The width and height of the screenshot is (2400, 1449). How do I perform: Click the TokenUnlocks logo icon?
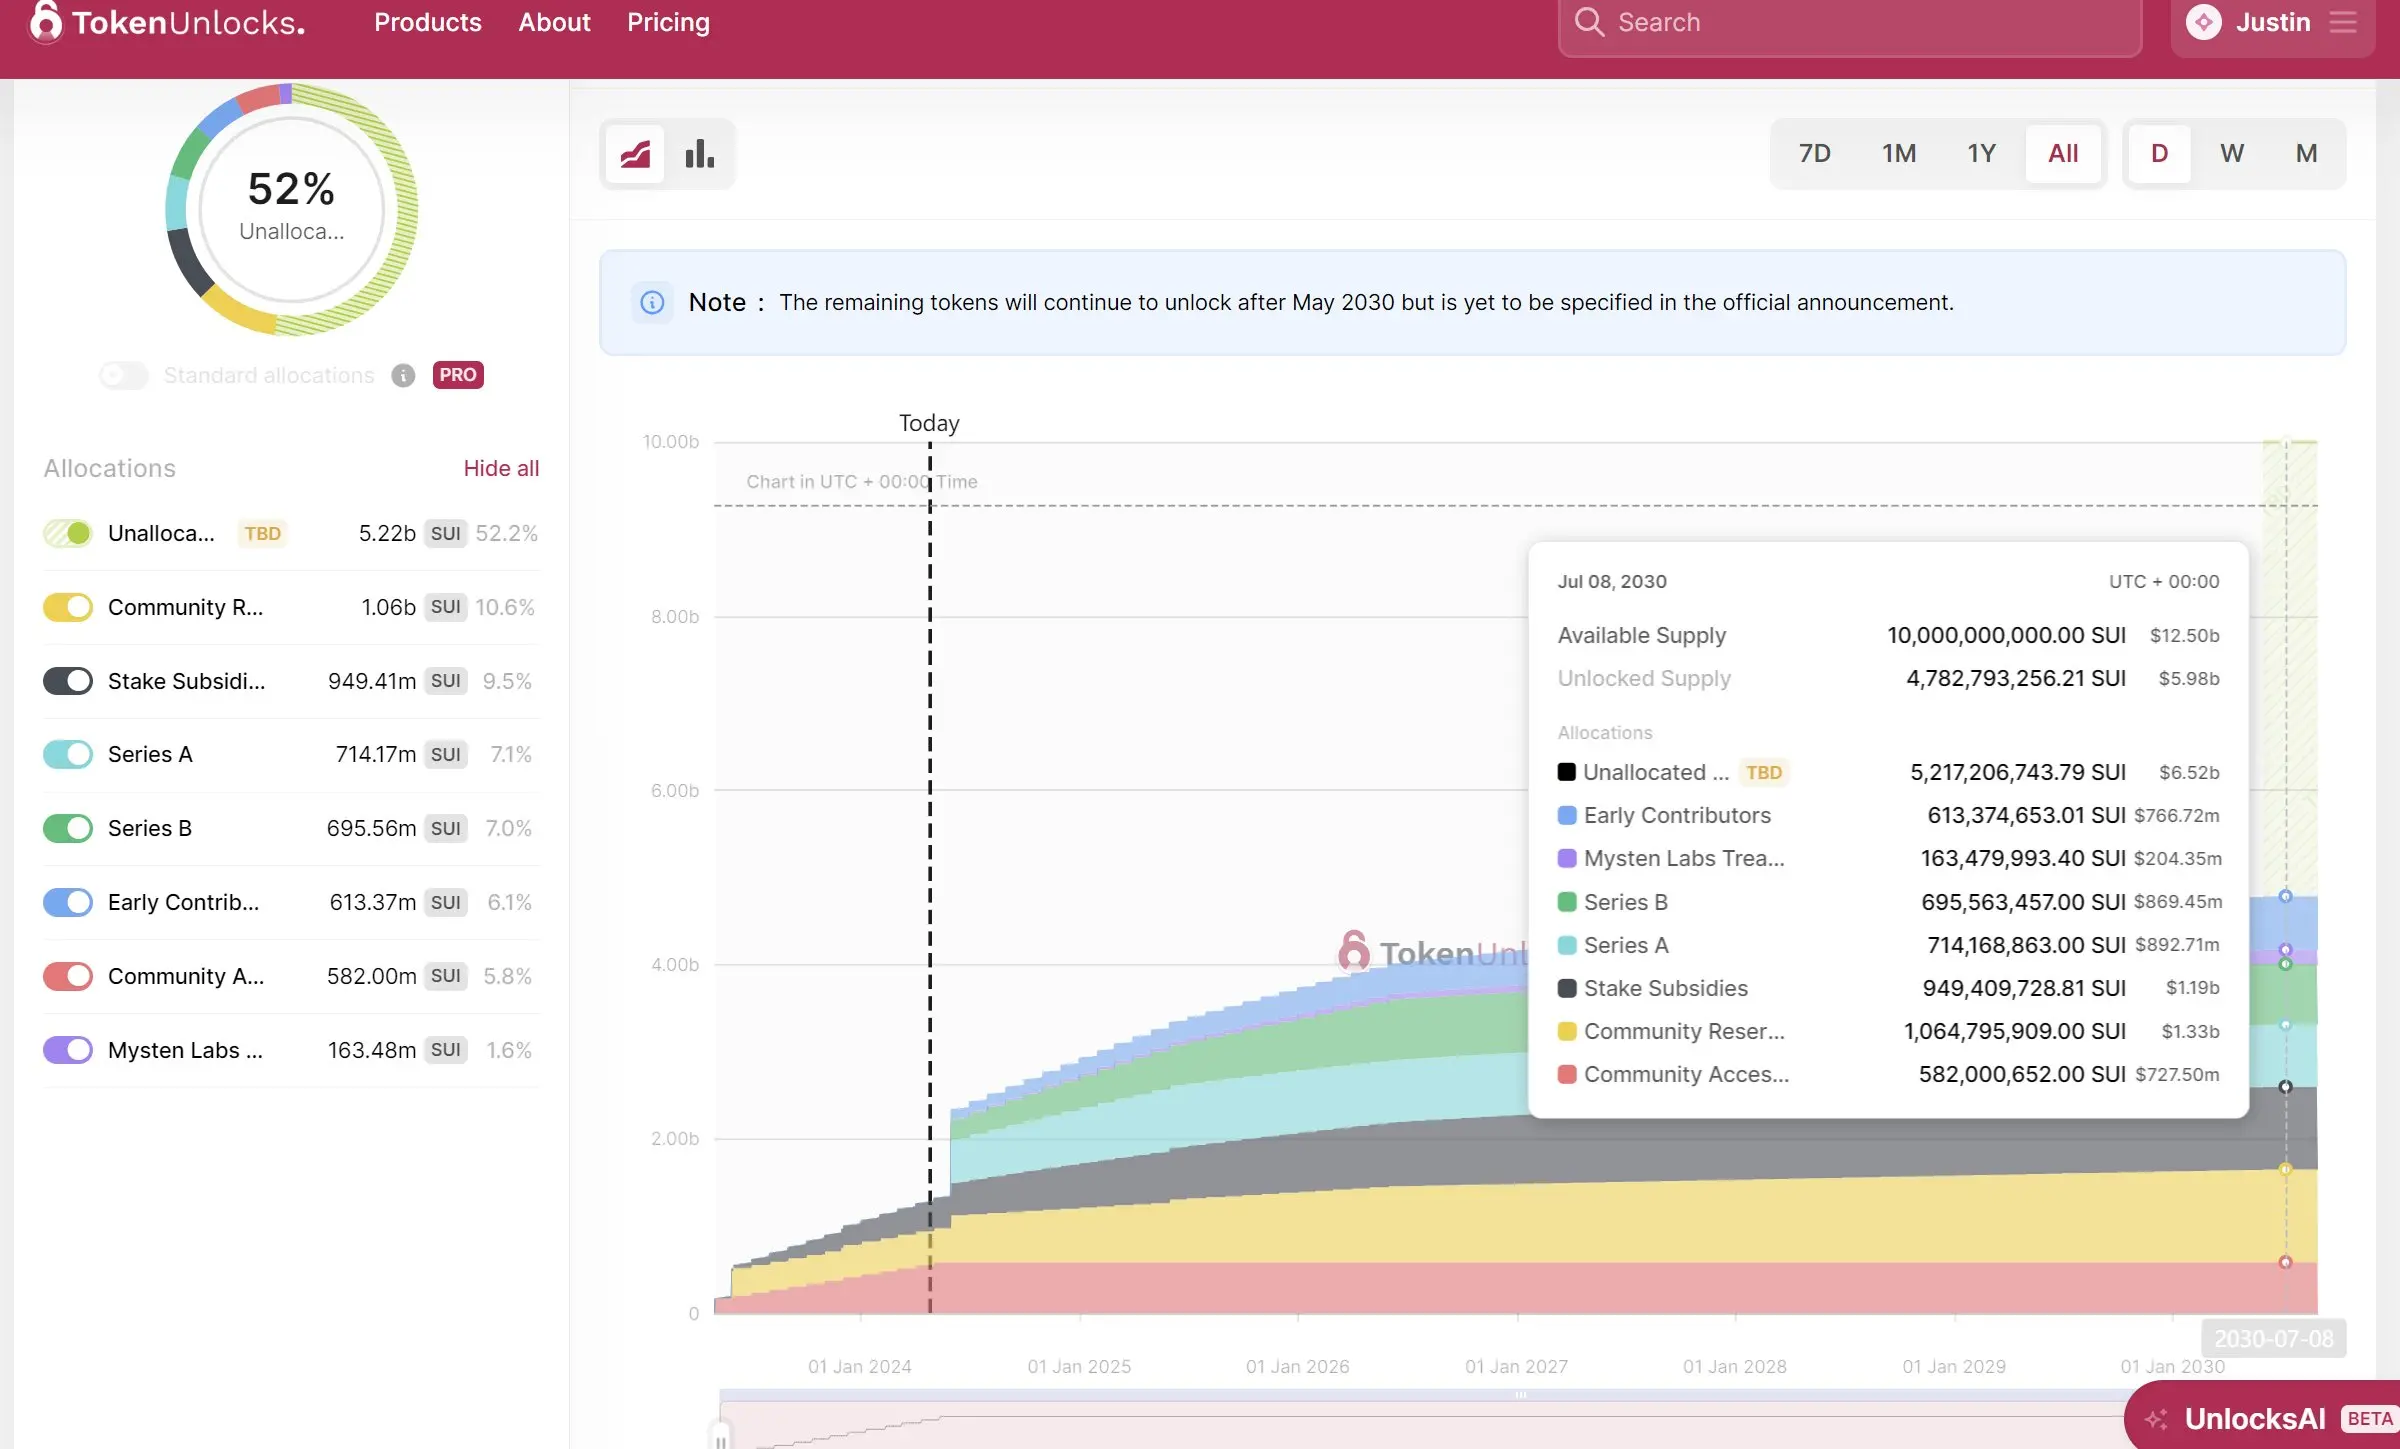[39, 22]
